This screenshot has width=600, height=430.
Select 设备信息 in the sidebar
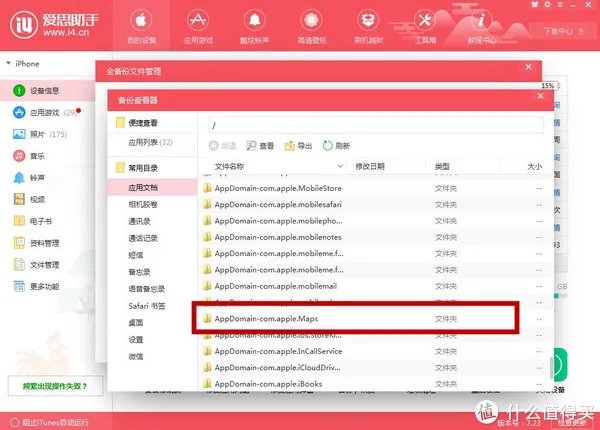pyautogui.click(x=48, y=91)
